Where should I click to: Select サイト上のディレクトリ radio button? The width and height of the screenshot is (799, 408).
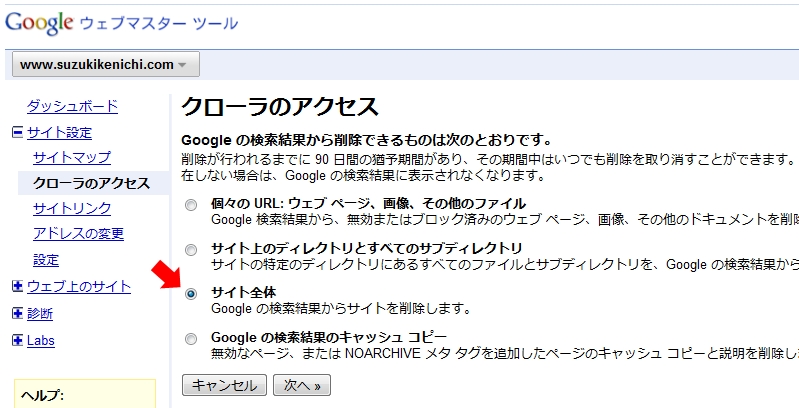191,250
